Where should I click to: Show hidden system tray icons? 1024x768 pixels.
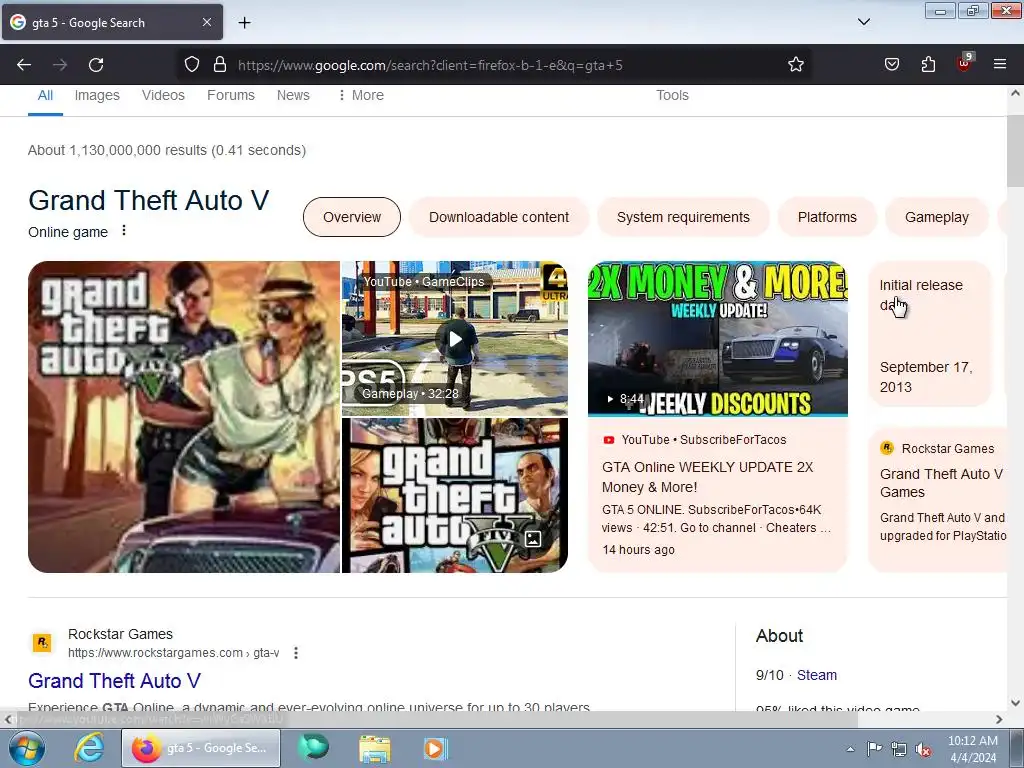coord(850,749)
